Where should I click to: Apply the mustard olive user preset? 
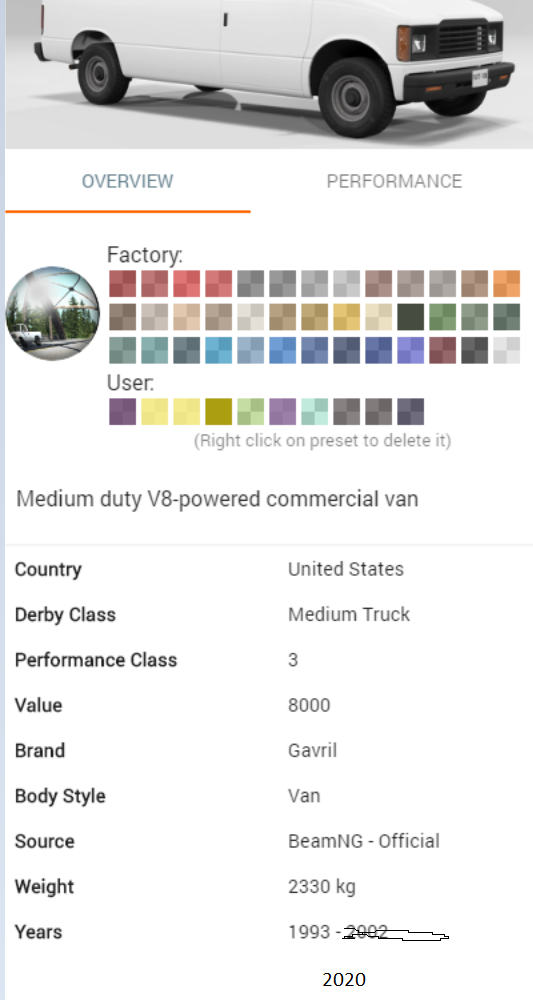click(x=219, y=411)
